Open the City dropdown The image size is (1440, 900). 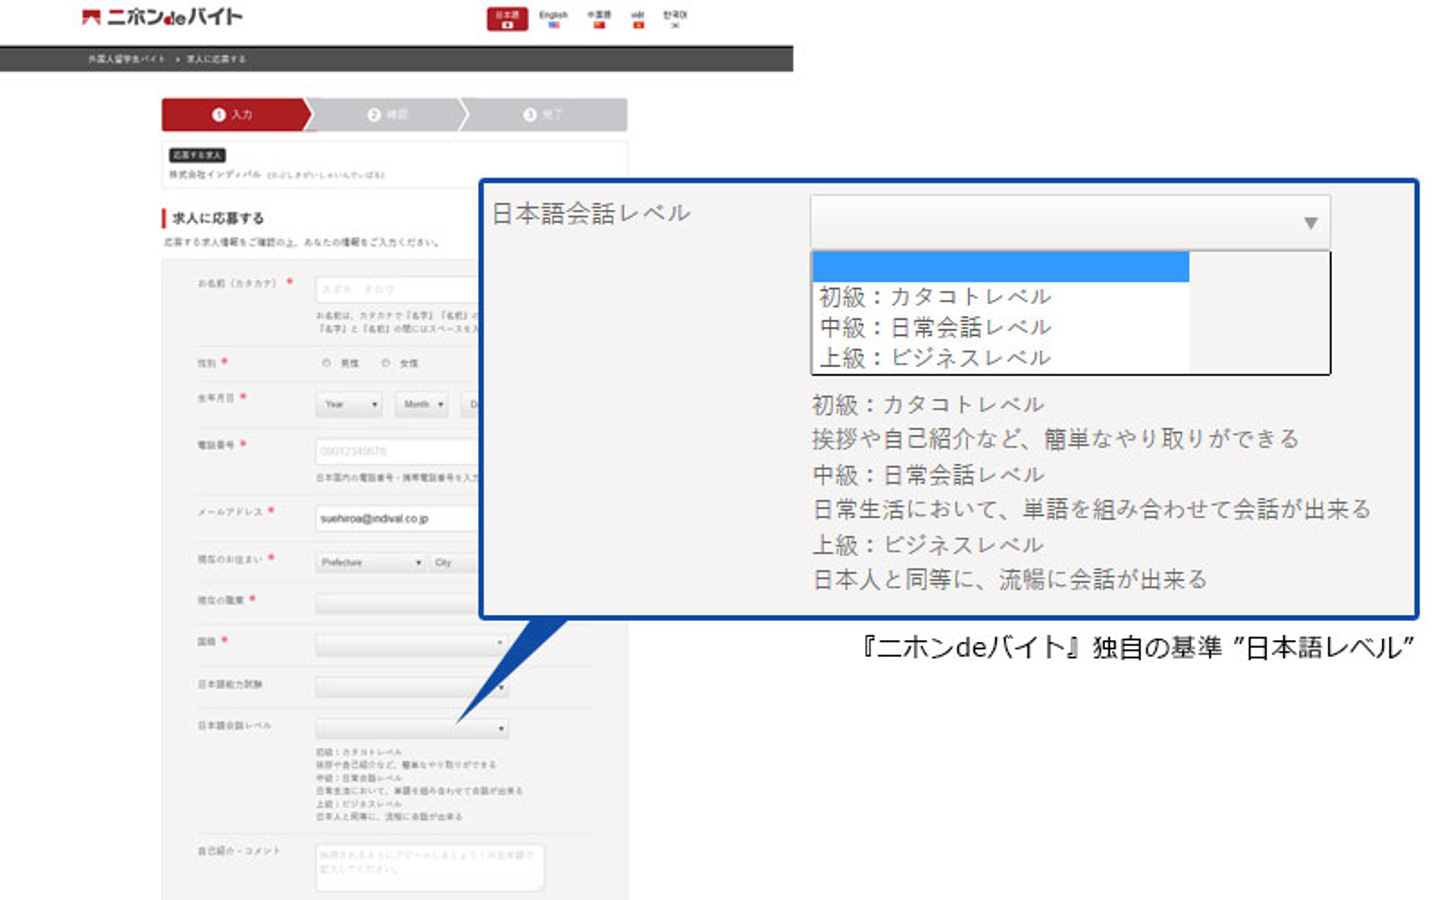point(455,563)
